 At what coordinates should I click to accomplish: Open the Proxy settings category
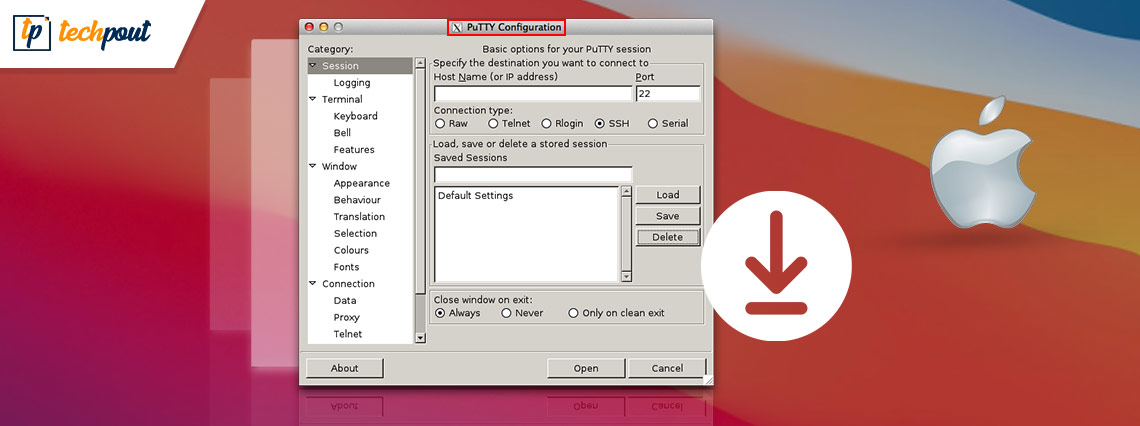(x=347, y=317)
